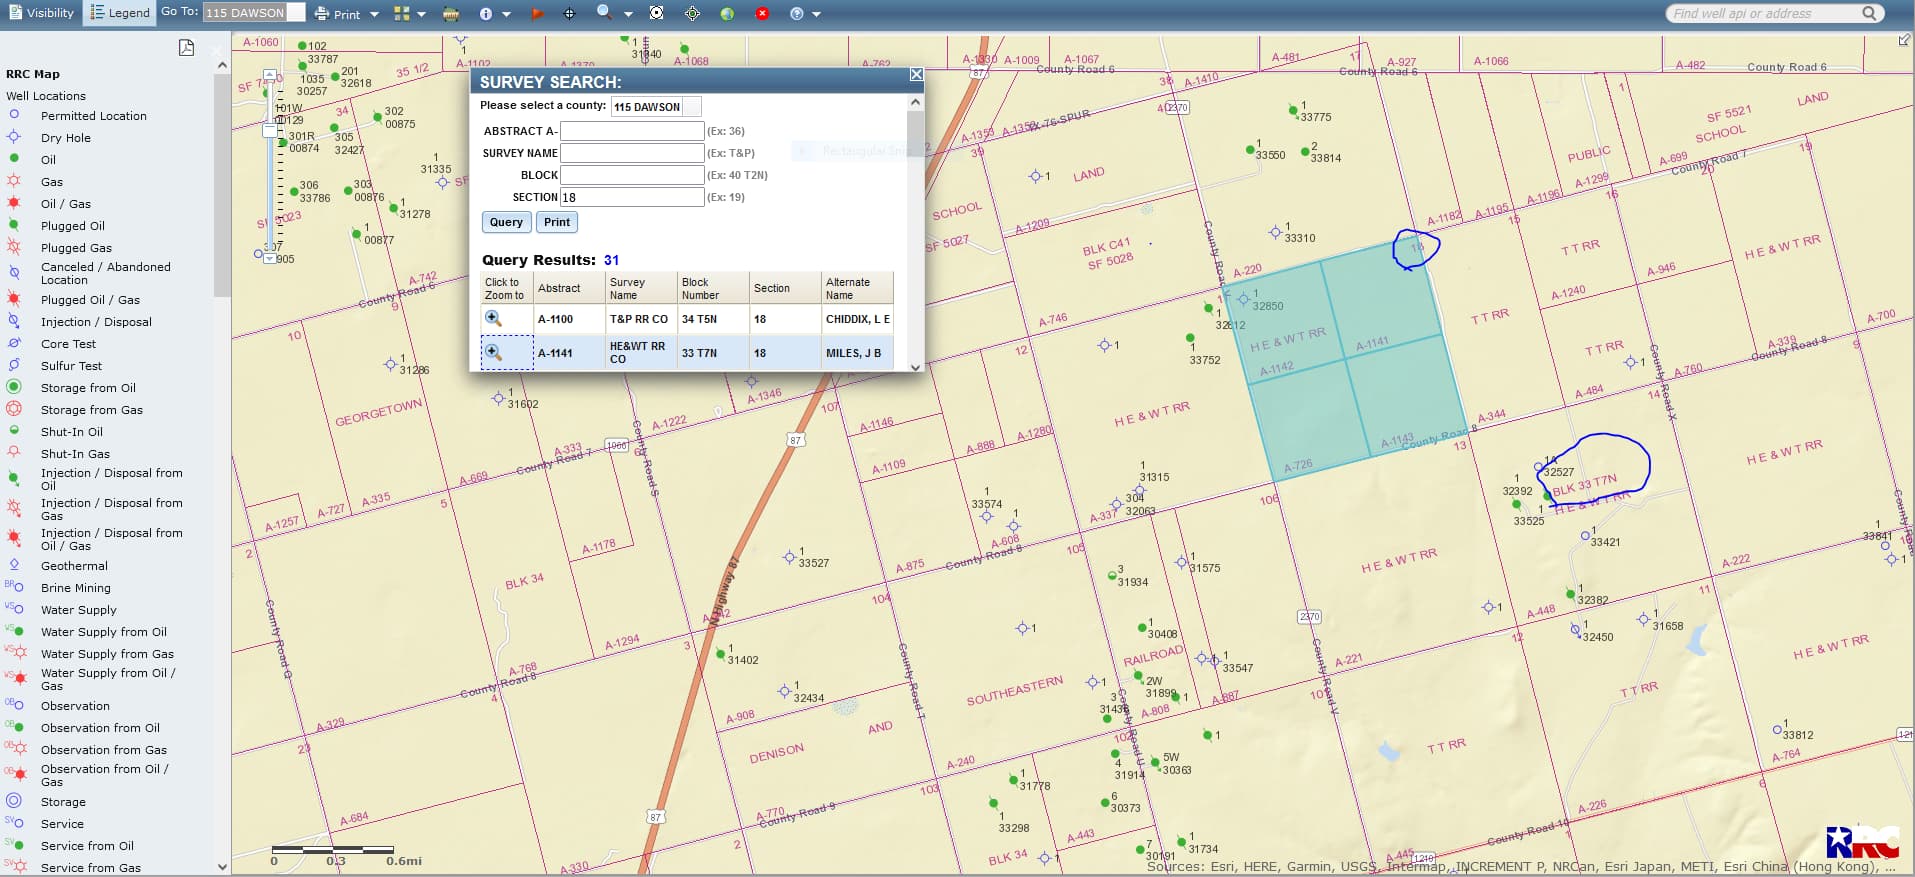Screen dimensions: 1915x877
Task: Click the BLOCK input field
Action: click(632, 175)
